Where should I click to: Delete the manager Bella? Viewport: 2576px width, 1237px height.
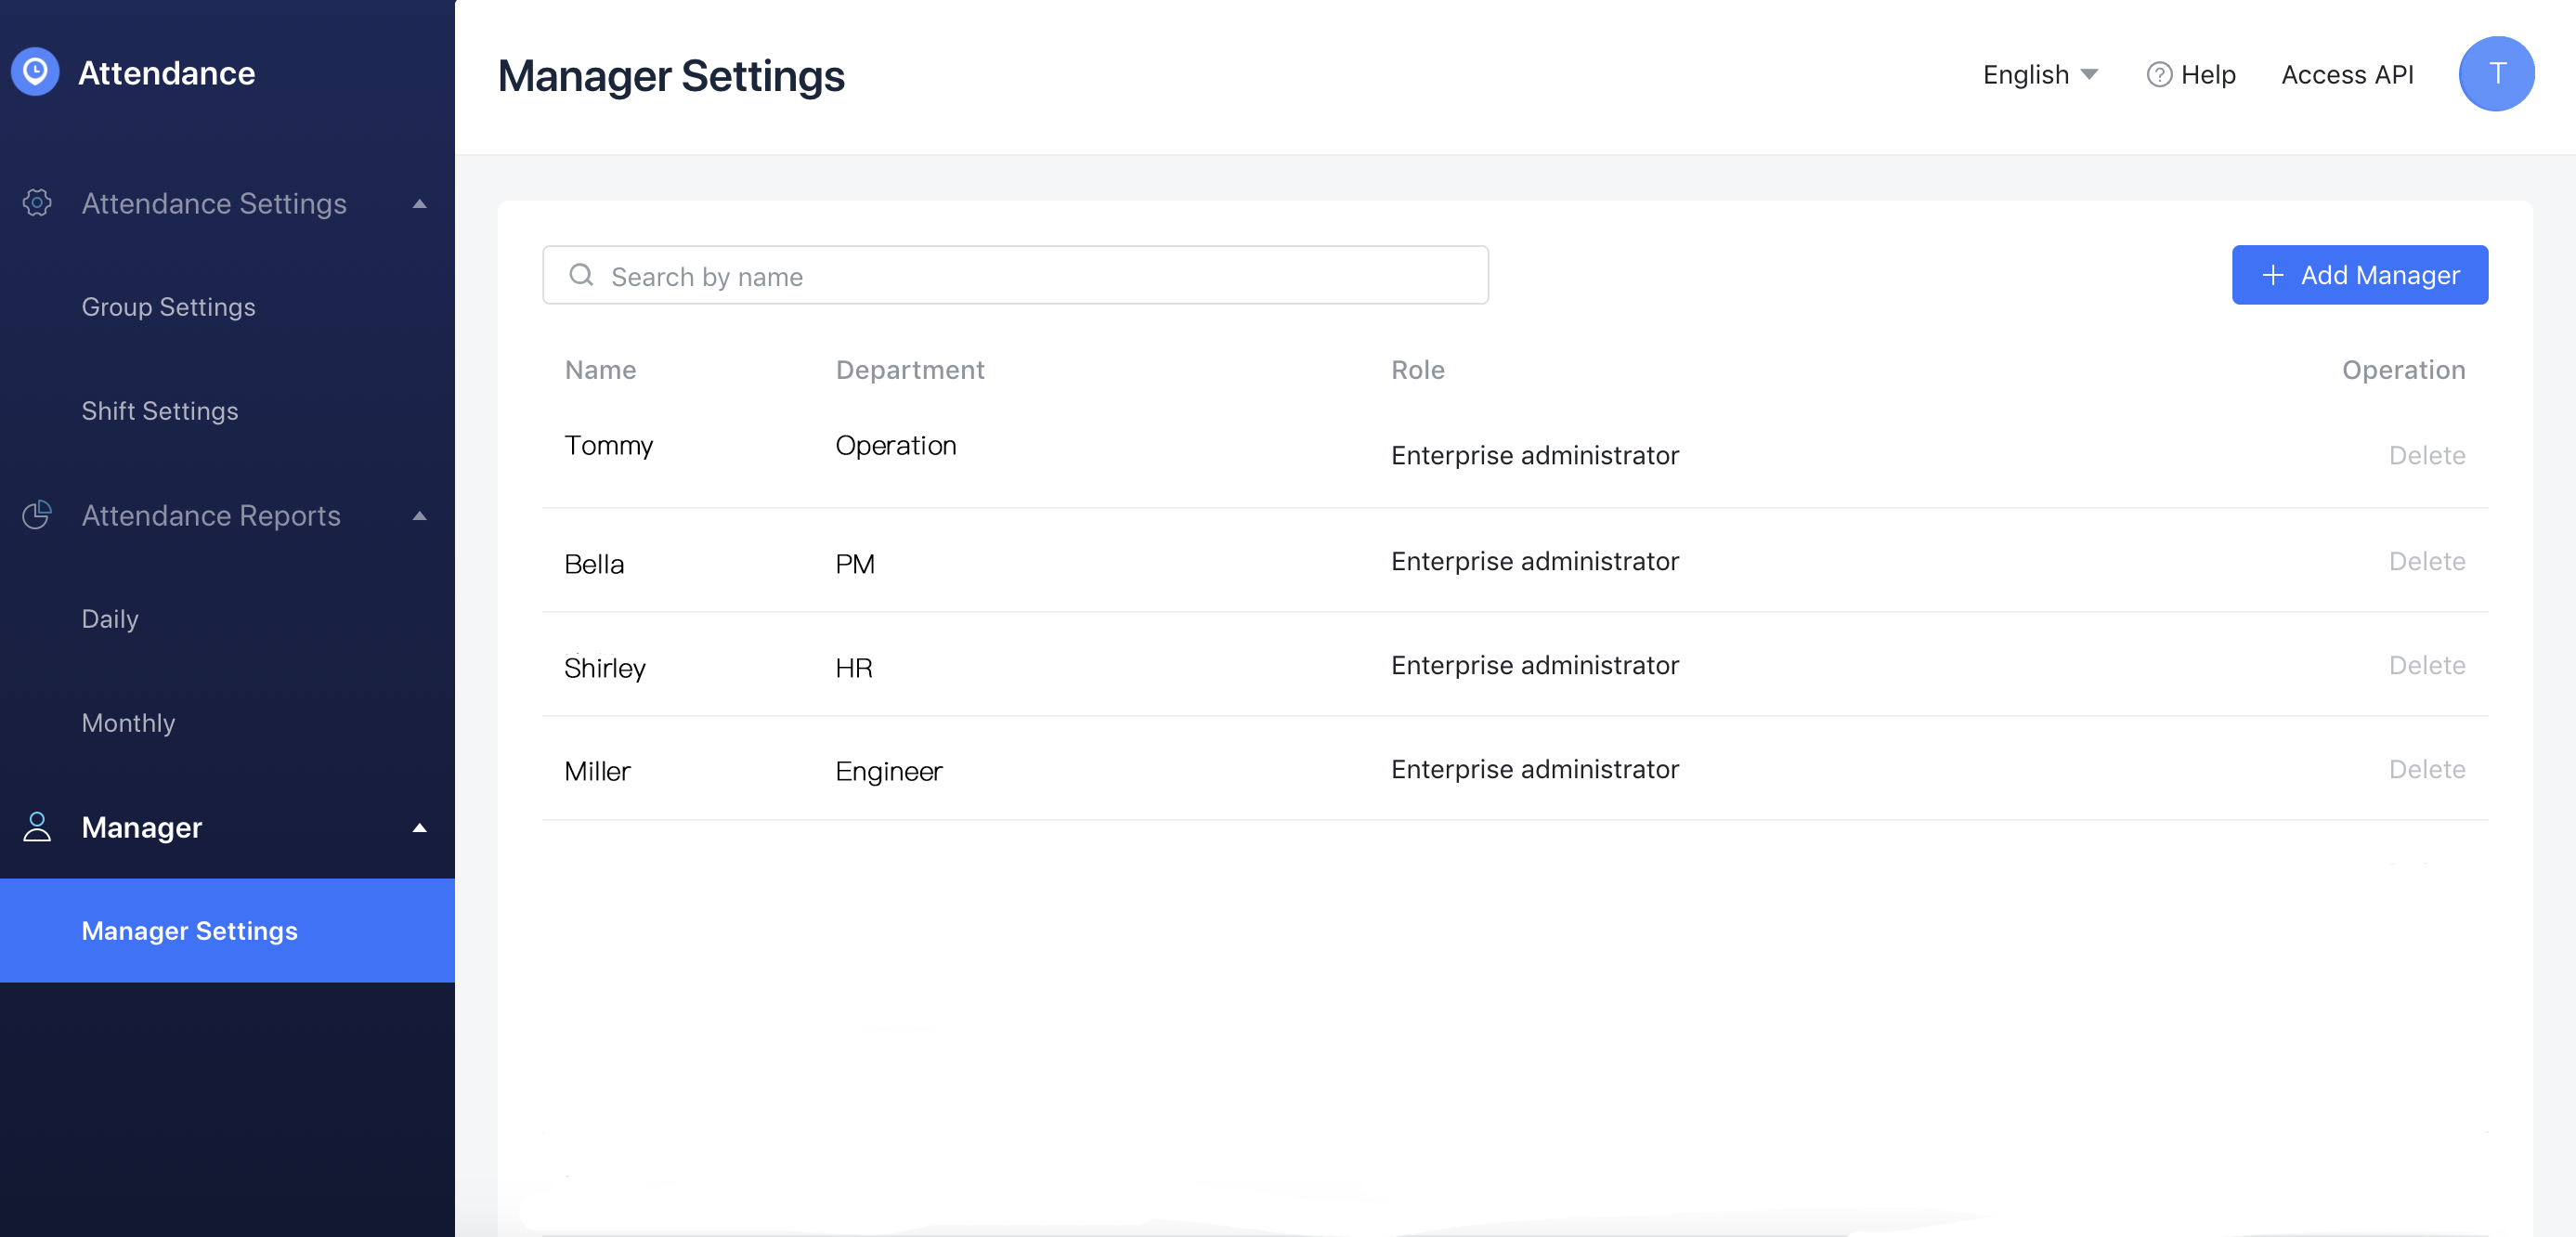coord(2427,562)
